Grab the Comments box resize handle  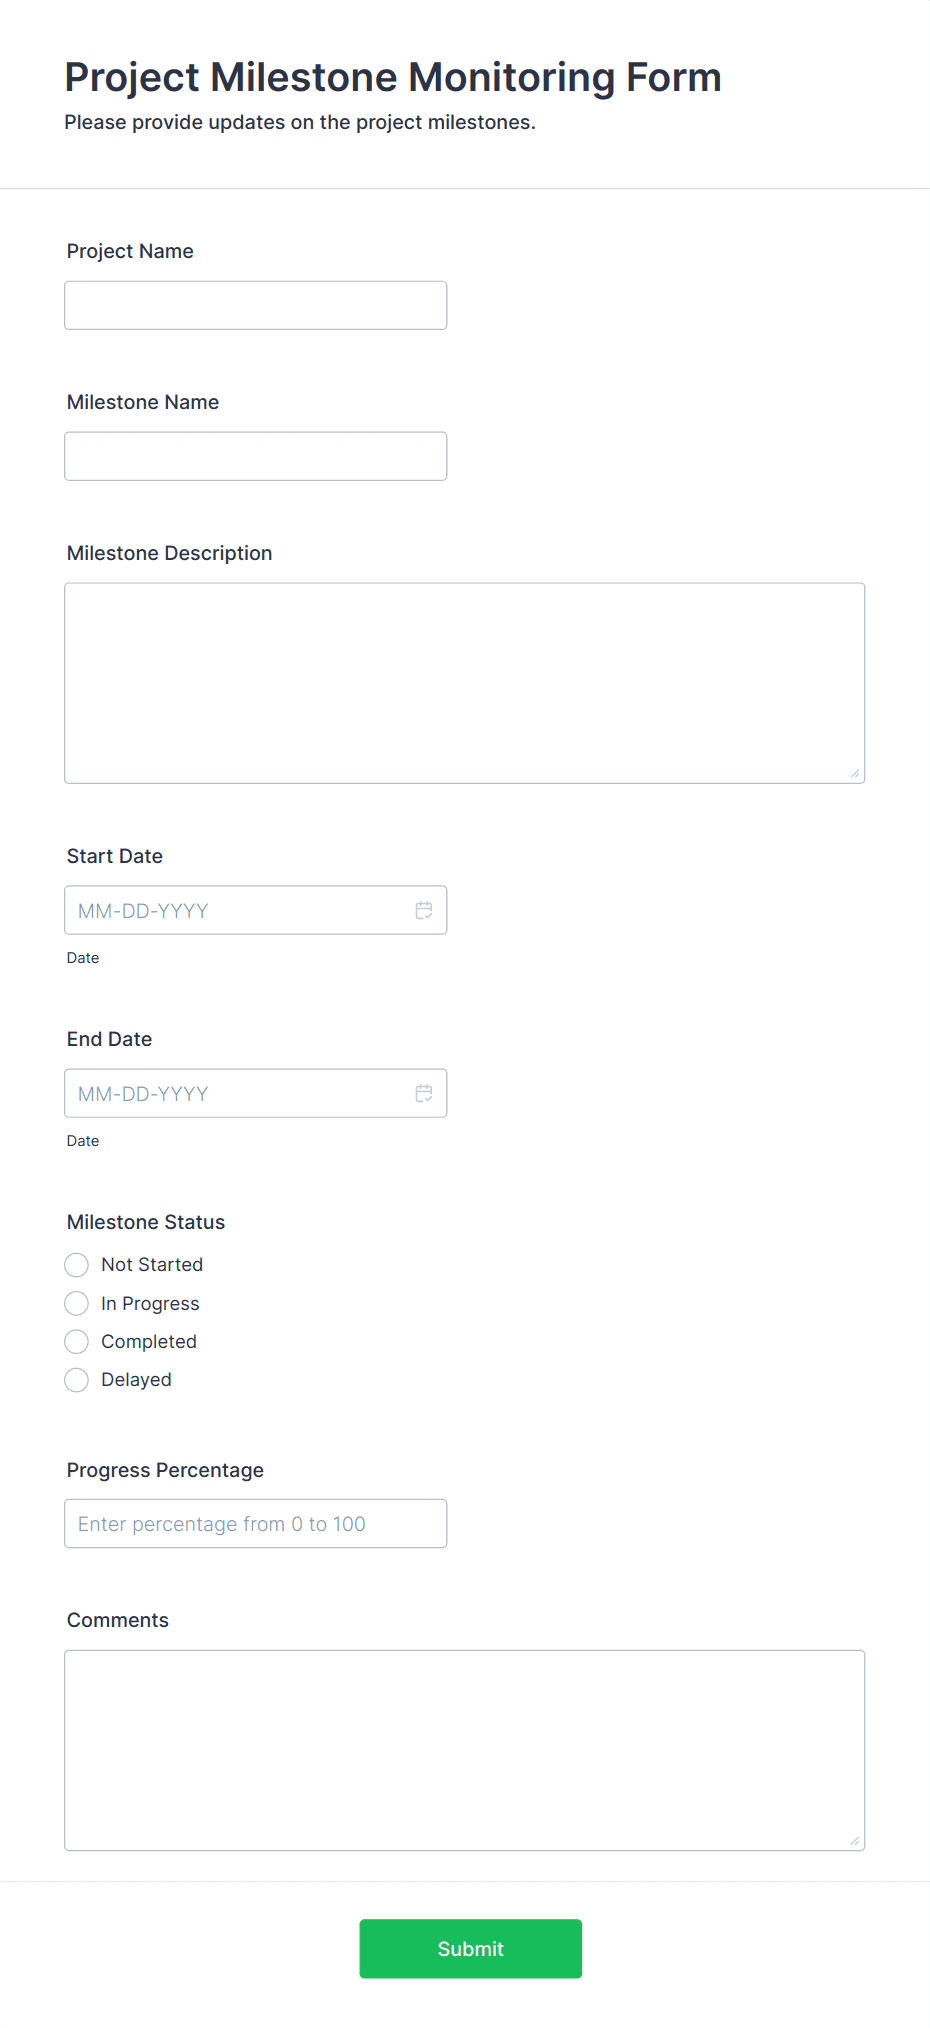pos(855,1840)
